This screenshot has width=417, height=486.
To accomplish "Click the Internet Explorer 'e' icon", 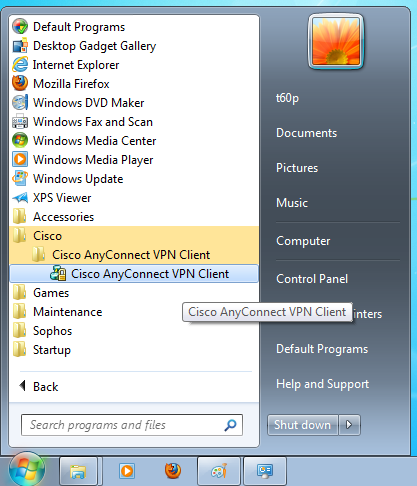I will coord(20,65).
